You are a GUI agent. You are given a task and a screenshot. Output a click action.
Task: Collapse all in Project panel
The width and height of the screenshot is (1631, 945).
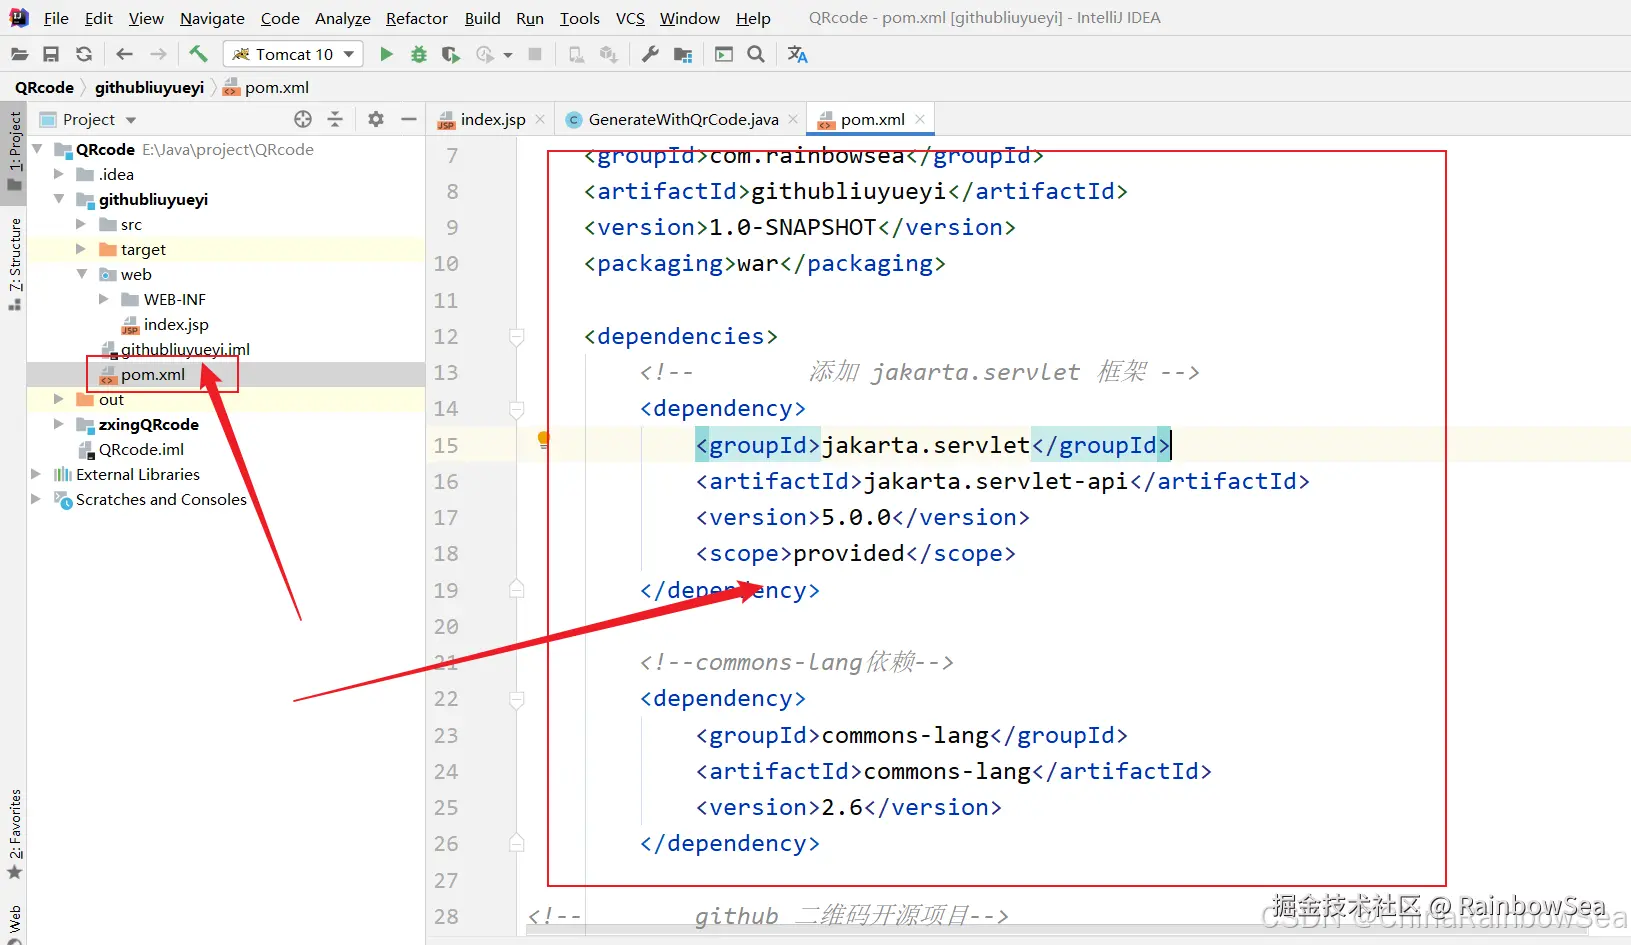[x=335, y=119]
